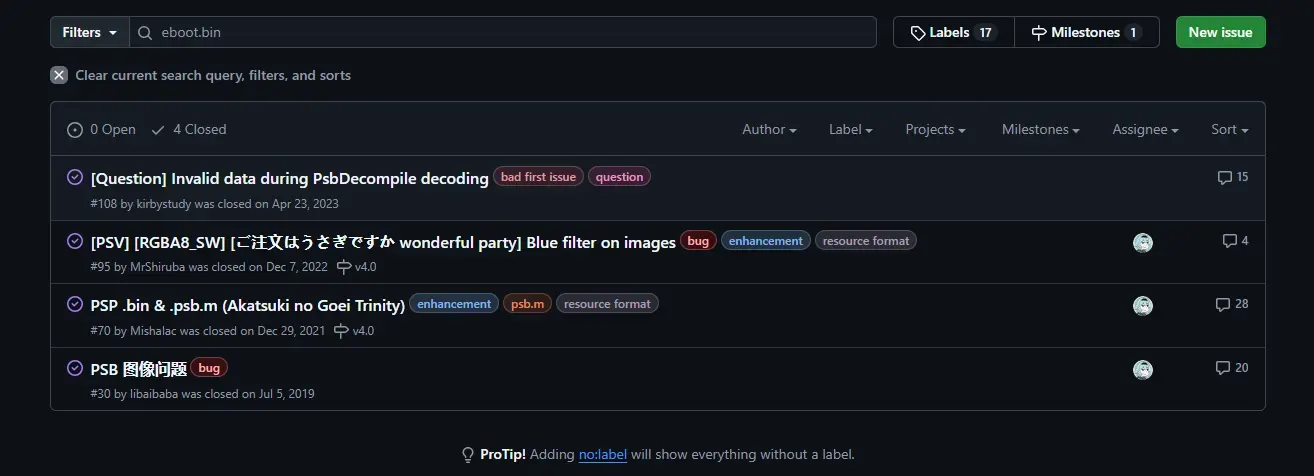1314x476 pixels.
Task: Click the X icon to clear search
Action: [59, 75]
